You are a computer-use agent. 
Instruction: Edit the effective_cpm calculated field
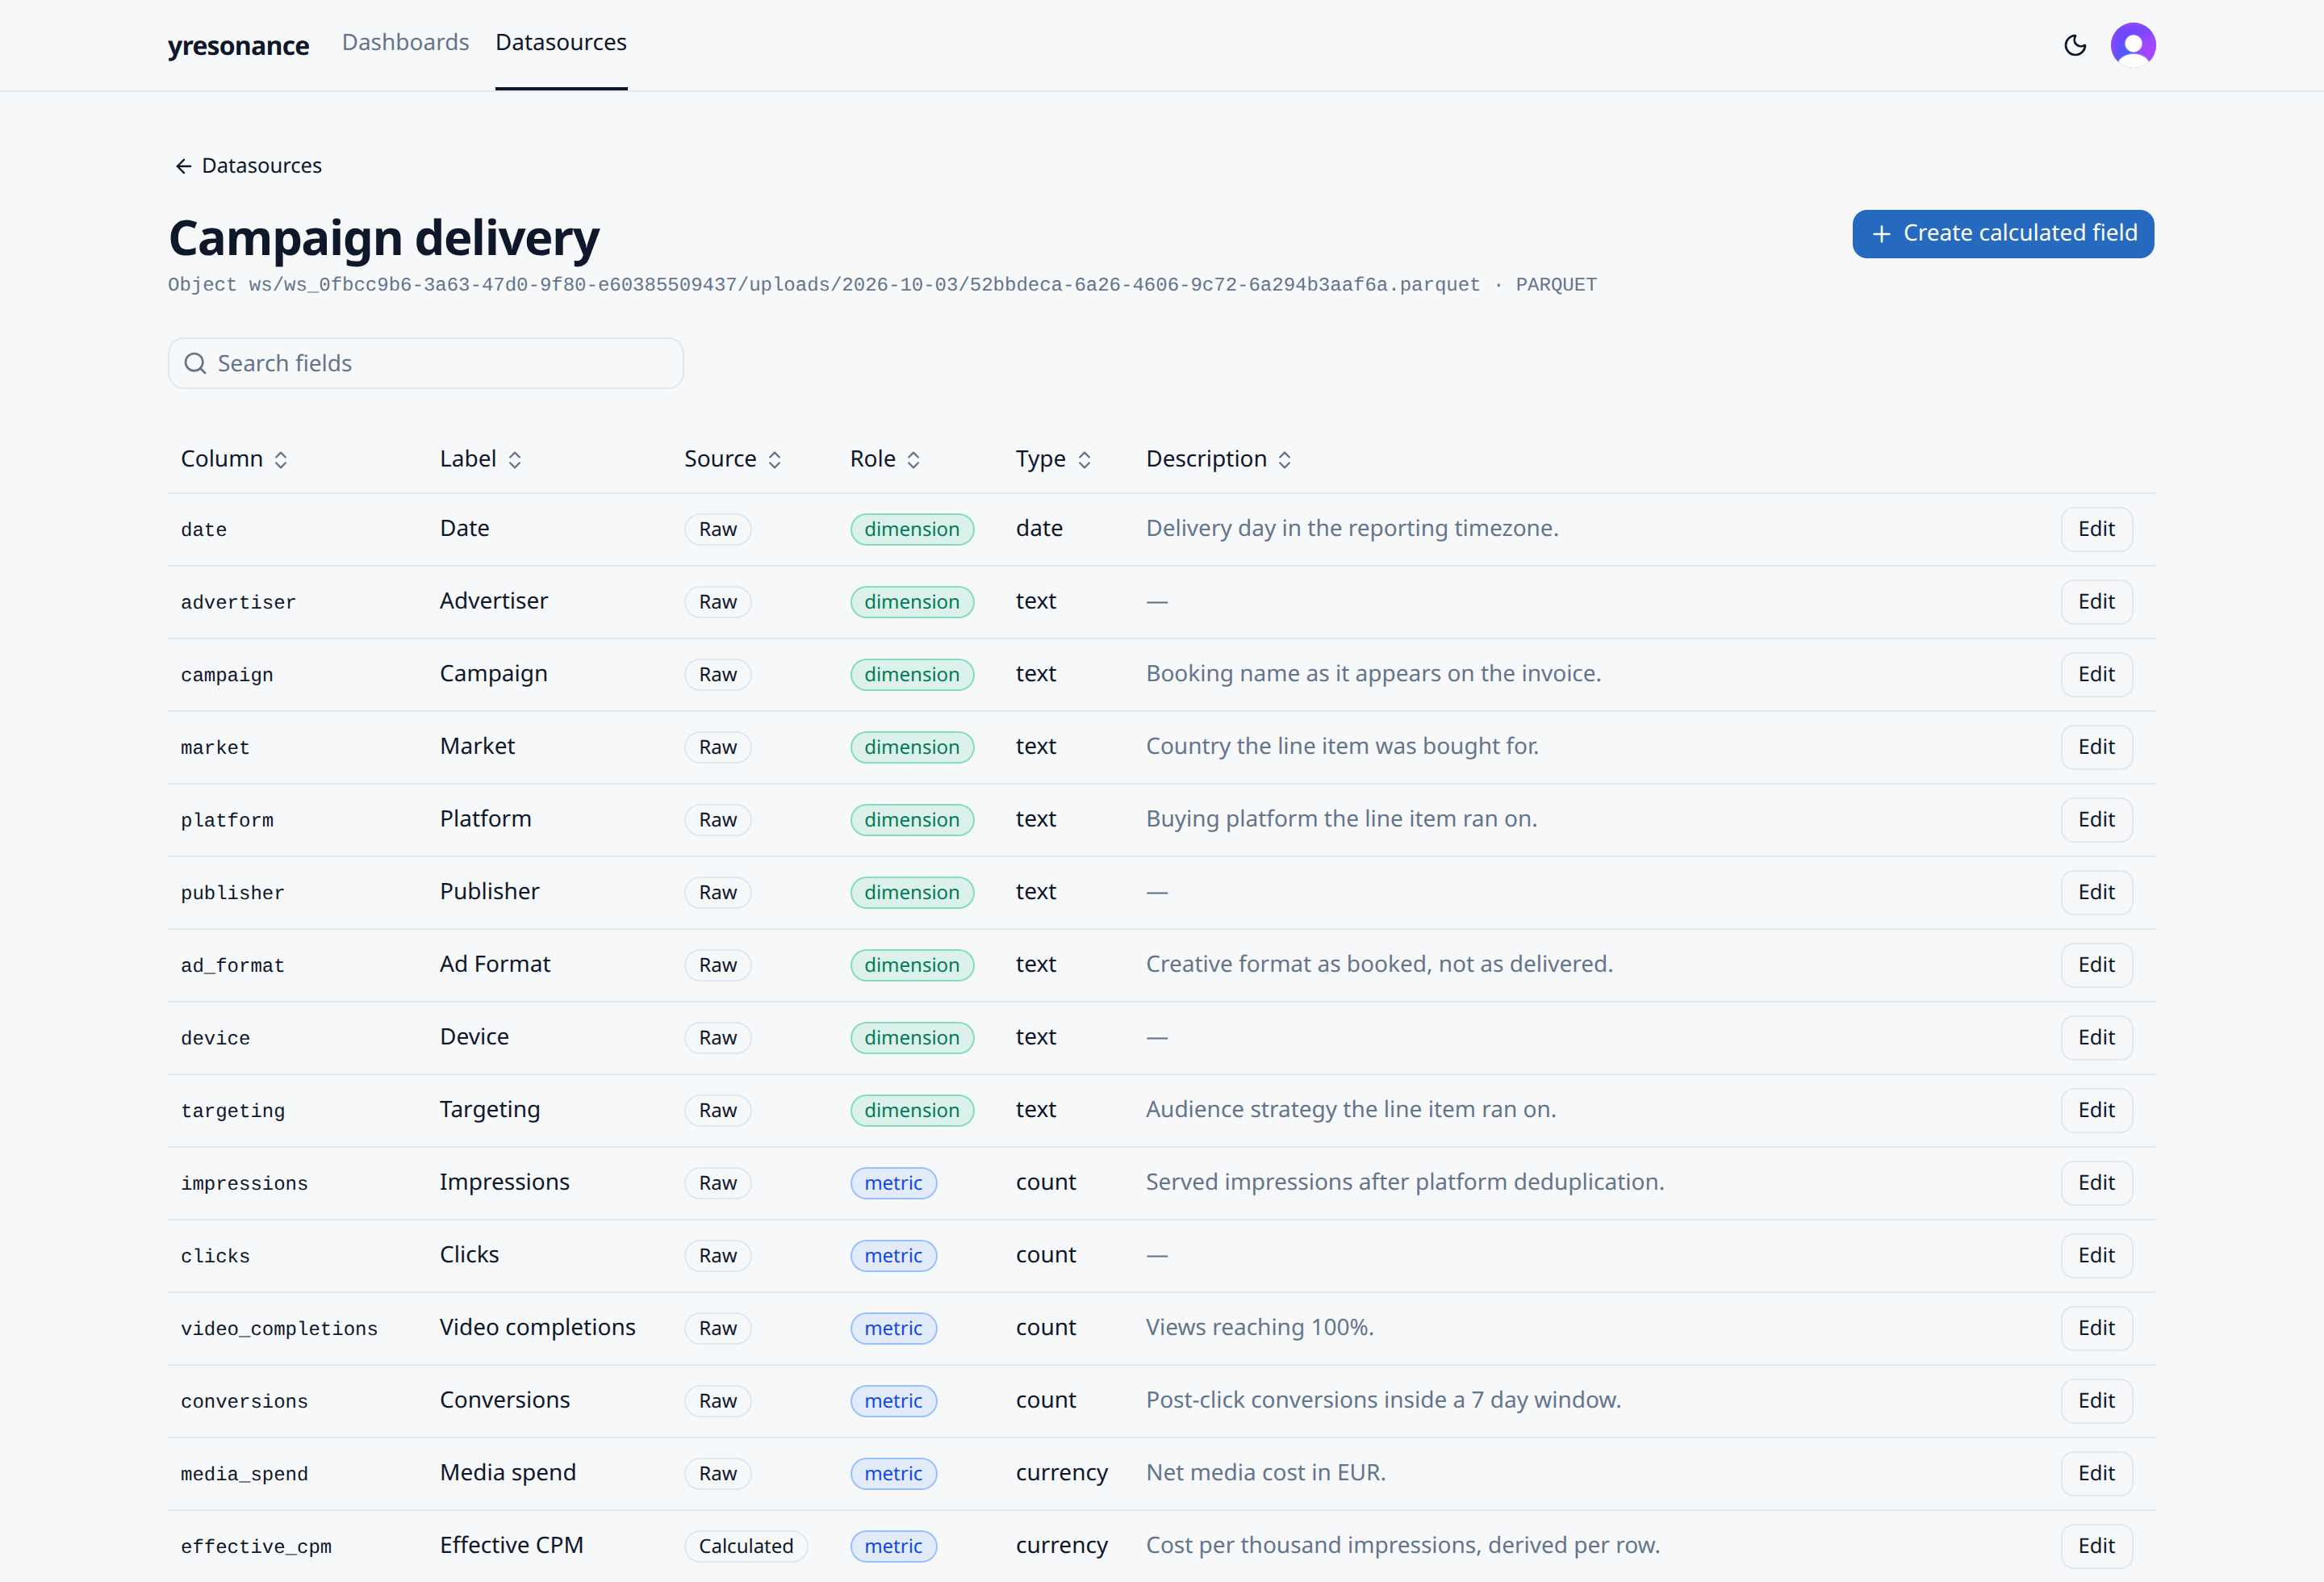(x=2096, y=1546)
